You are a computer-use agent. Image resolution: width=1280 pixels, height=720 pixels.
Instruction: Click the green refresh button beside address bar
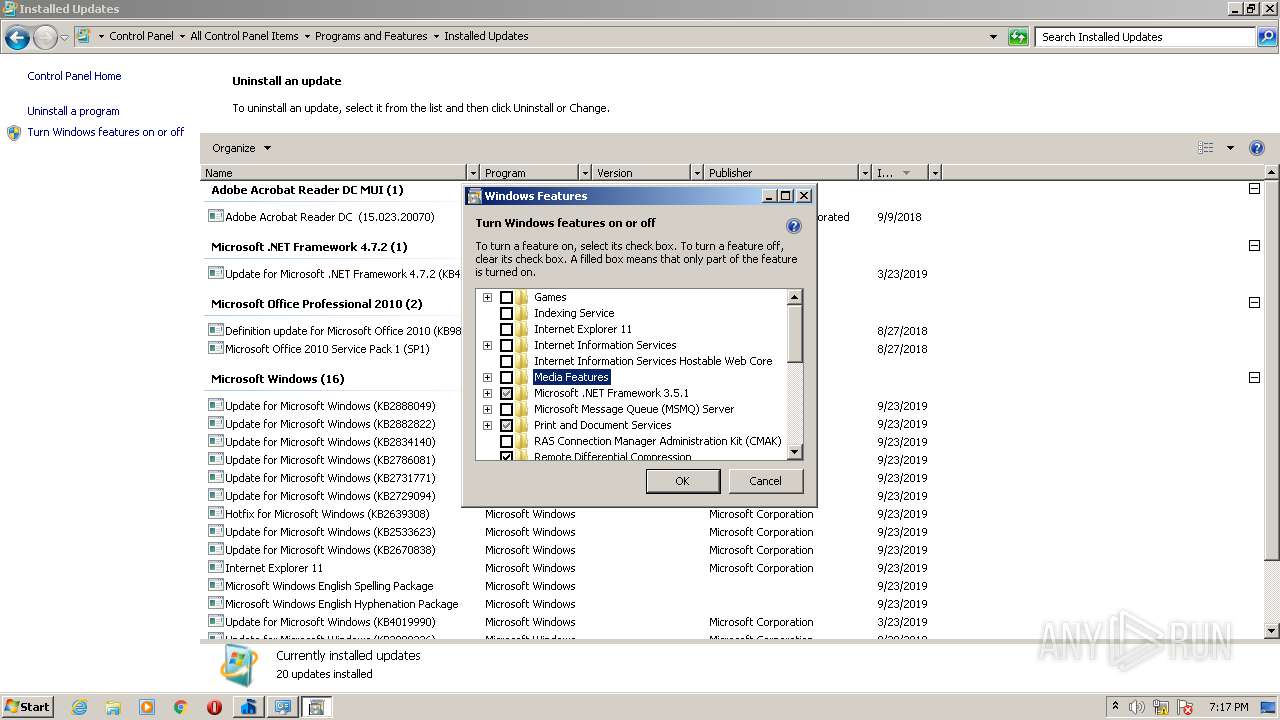[1018, 37]
